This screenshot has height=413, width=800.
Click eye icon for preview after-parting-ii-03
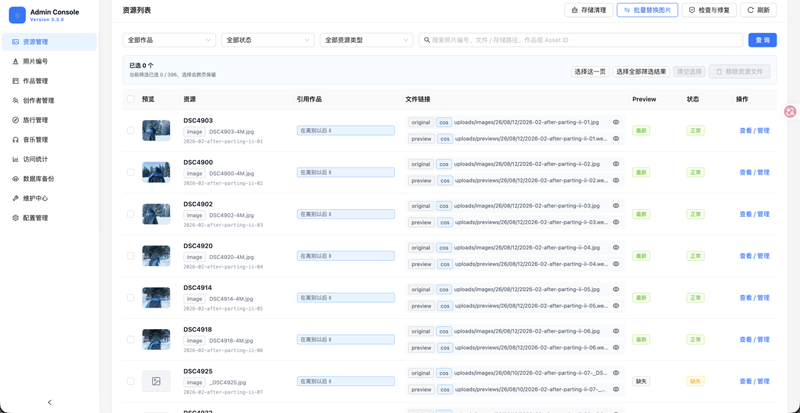[616, 222]
